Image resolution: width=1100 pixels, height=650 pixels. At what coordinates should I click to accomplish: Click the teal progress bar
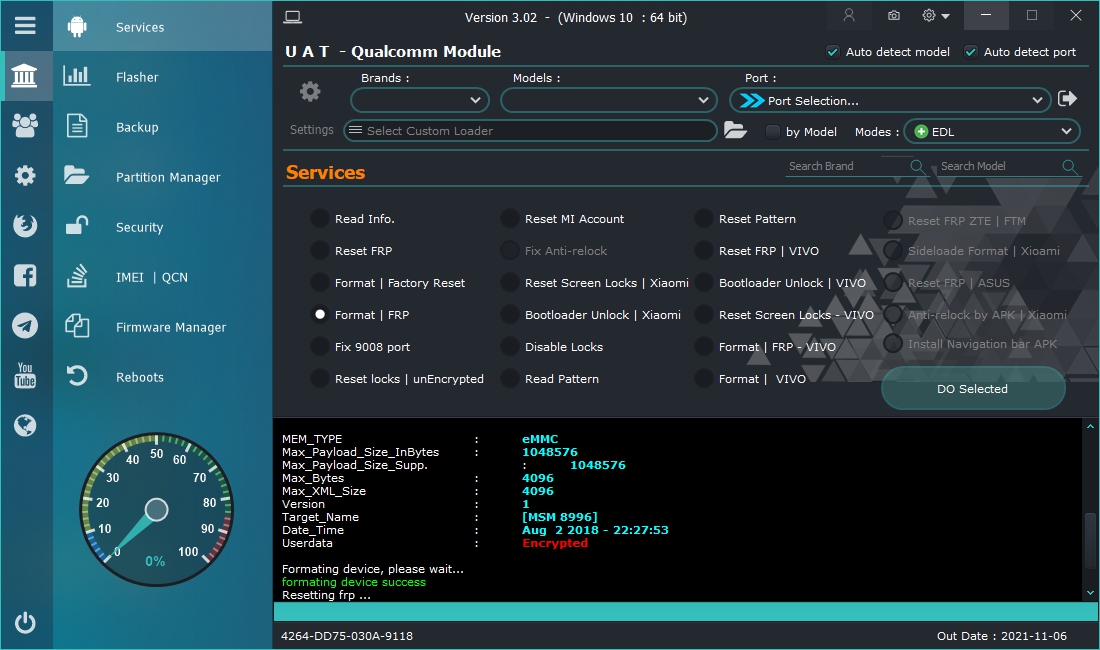685,611
